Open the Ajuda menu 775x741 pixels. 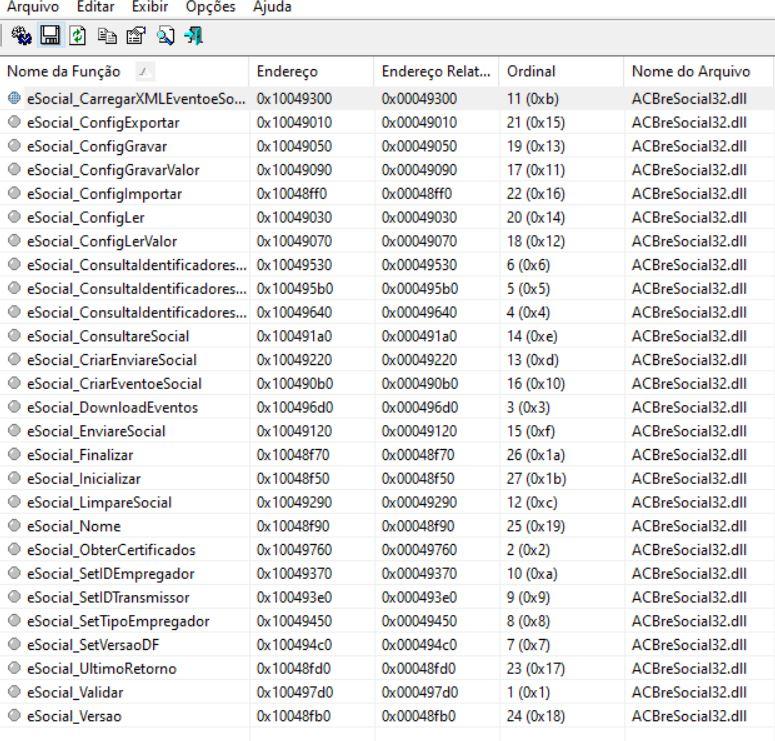pyautogui.click(x=272, y=7)
